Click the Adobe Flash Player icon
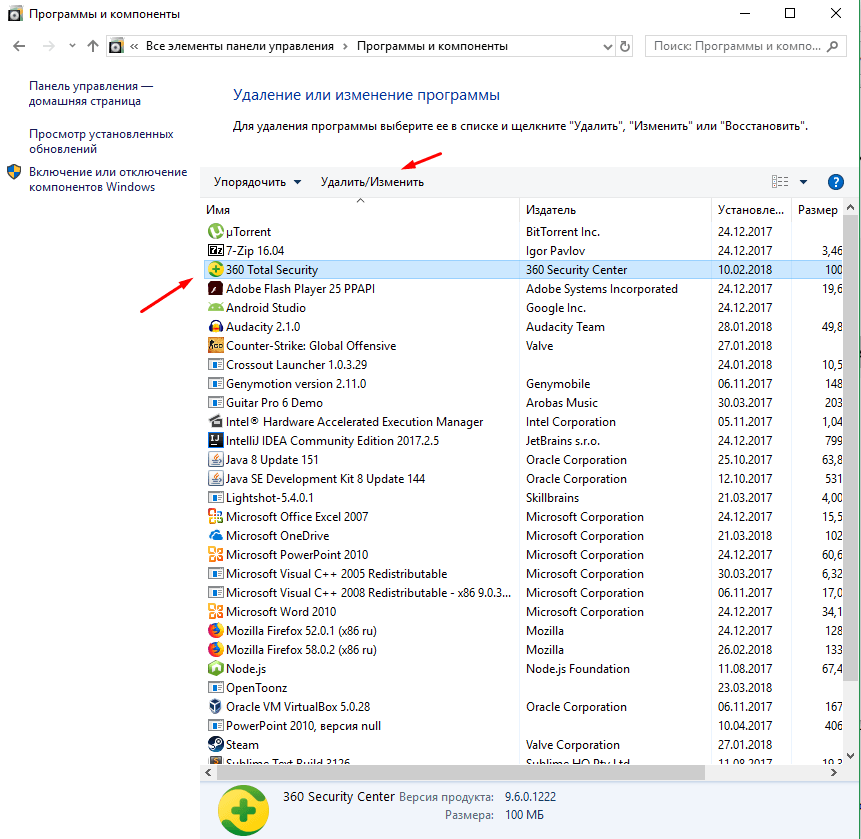 pos(215,289)
